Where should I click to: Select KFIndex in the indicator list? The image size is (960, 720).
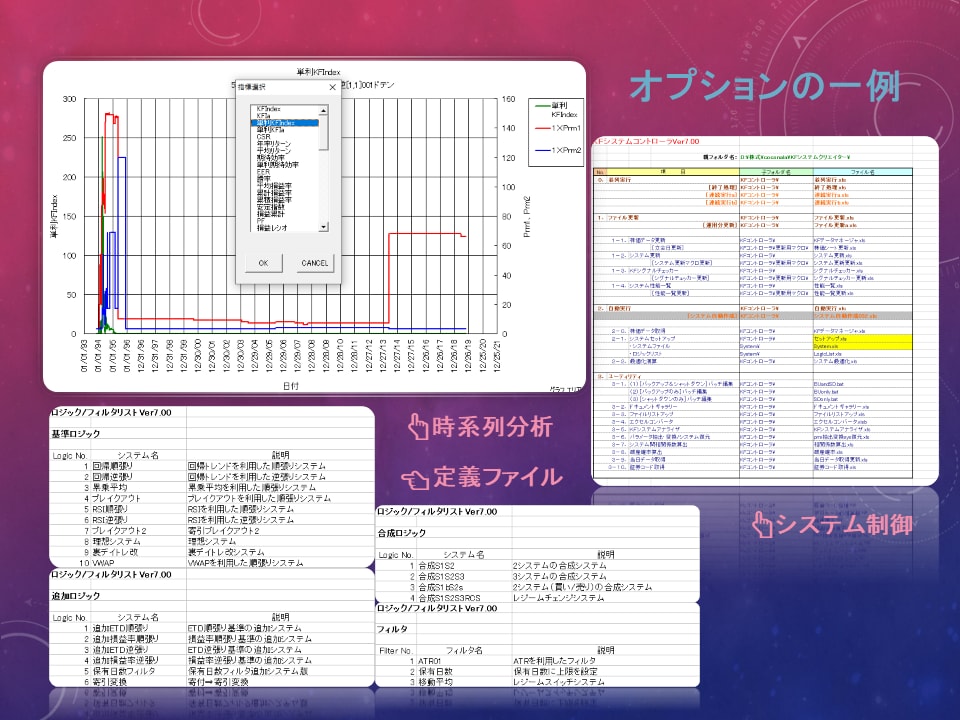point(268,109)
